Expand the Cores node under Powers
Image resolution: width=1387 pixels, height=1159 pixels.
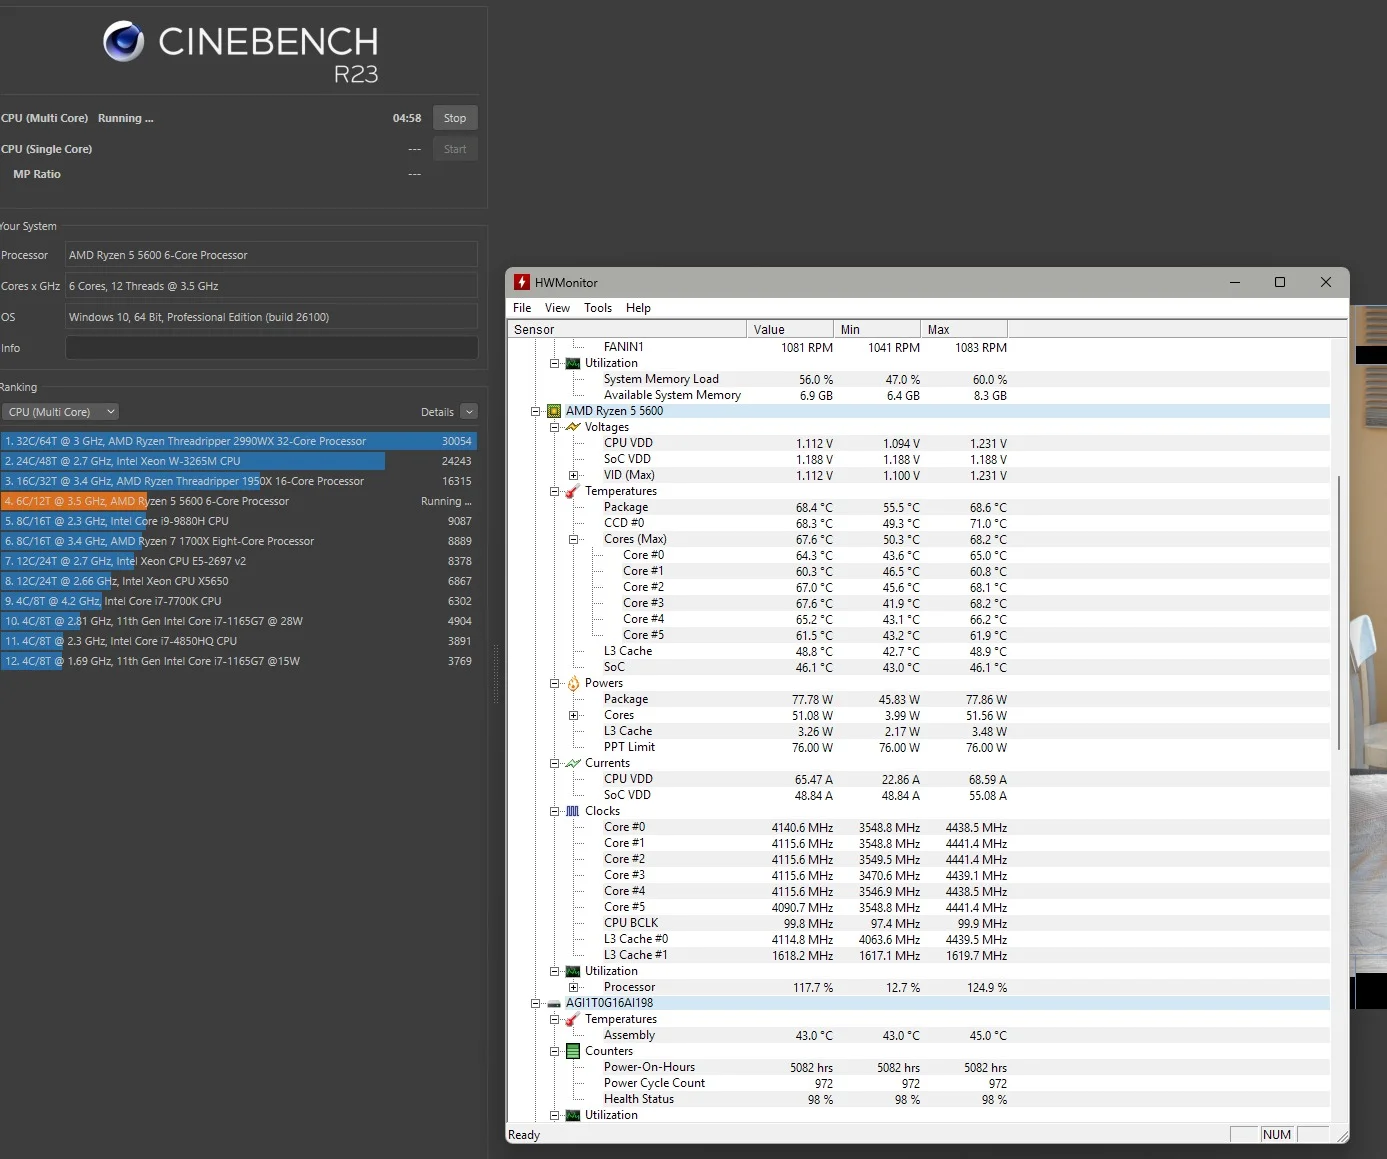point(574,715)
